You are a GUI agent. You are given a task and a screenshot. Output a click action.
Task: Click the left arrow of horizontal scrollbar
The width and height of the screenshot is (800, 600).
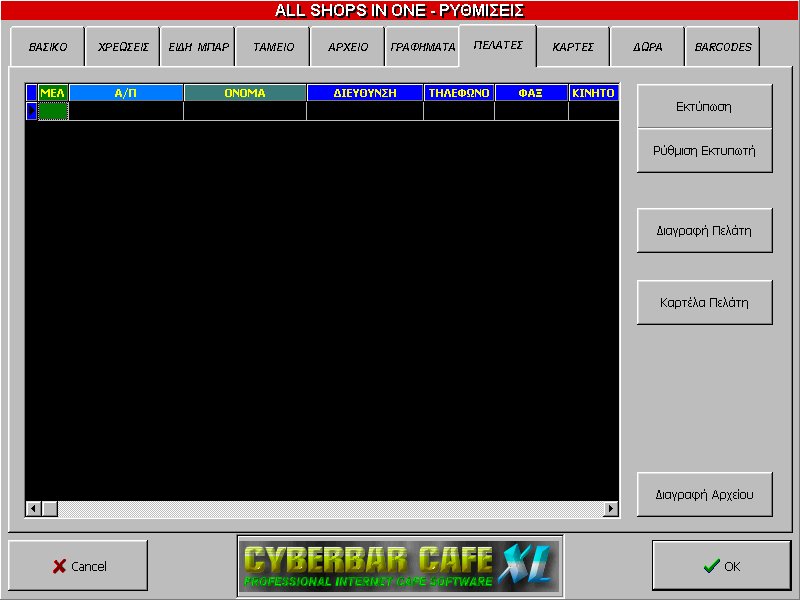(33, 509)
